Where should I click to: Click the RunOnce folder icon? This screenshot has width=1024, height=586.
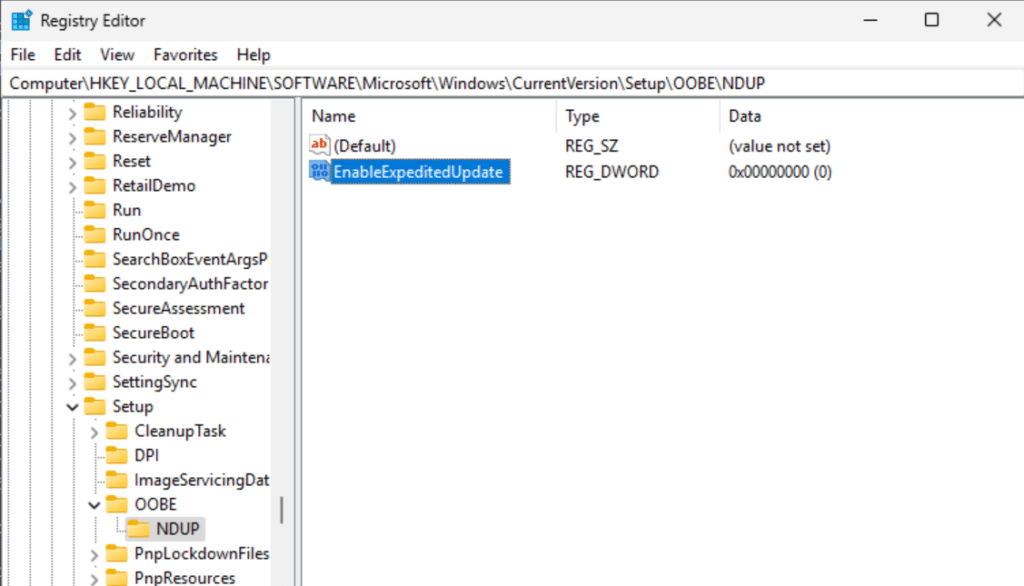95,235
